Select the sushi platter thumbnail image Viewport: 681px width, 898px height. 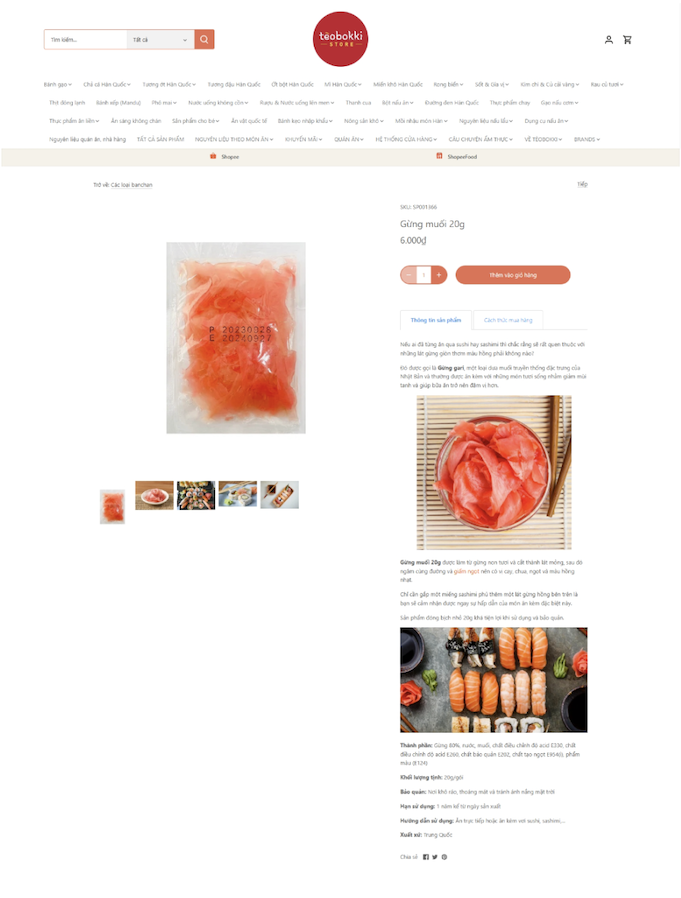point(196,495)
